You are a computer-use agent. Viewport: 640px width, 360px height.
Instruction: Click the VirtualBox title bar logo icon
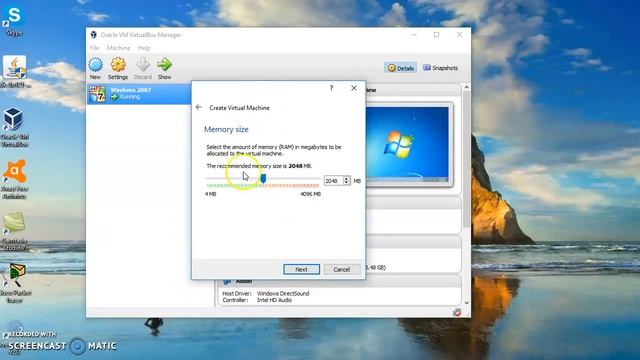[x=93, y=35]
